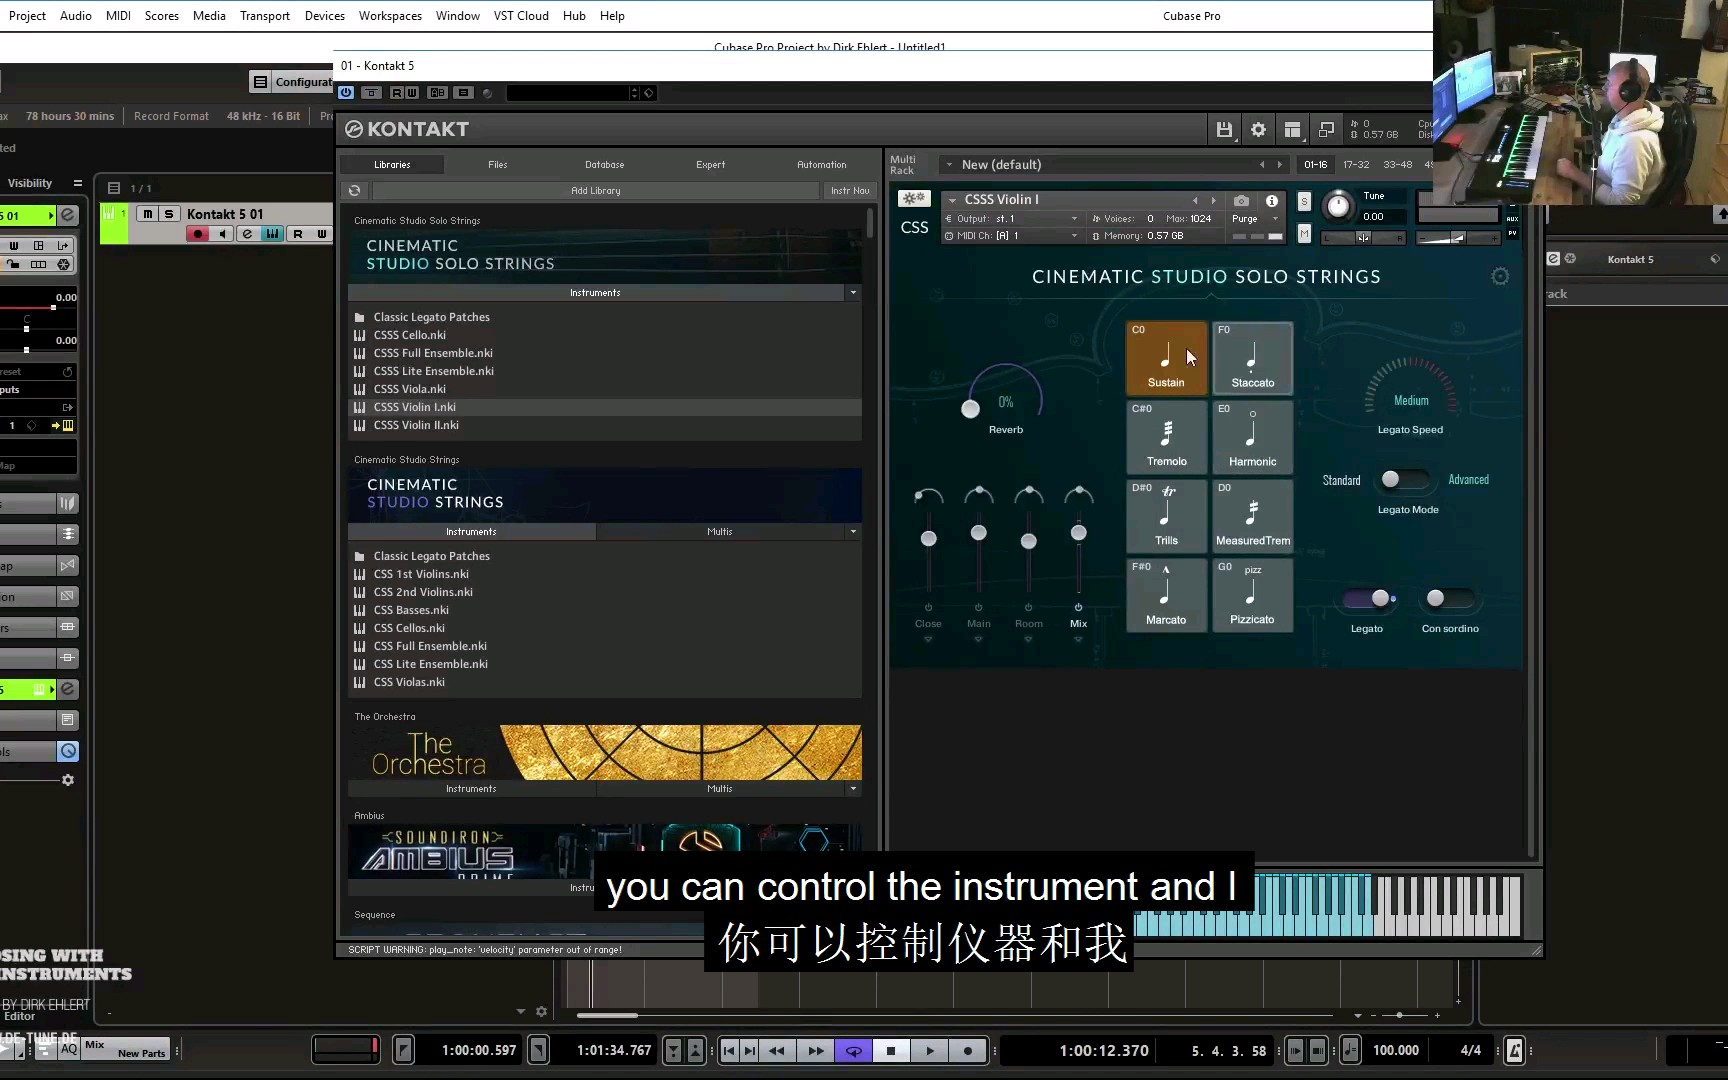
Task: Click Cinematic Studio settings cog
Action: click(x=1500, y=277)
